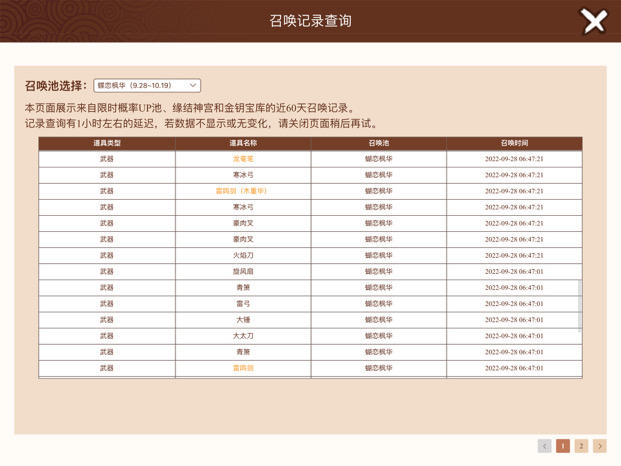Viewport: 621px width, 466px height.
Task: Click the 召唤时间 column header
Action: pos(514,144)
